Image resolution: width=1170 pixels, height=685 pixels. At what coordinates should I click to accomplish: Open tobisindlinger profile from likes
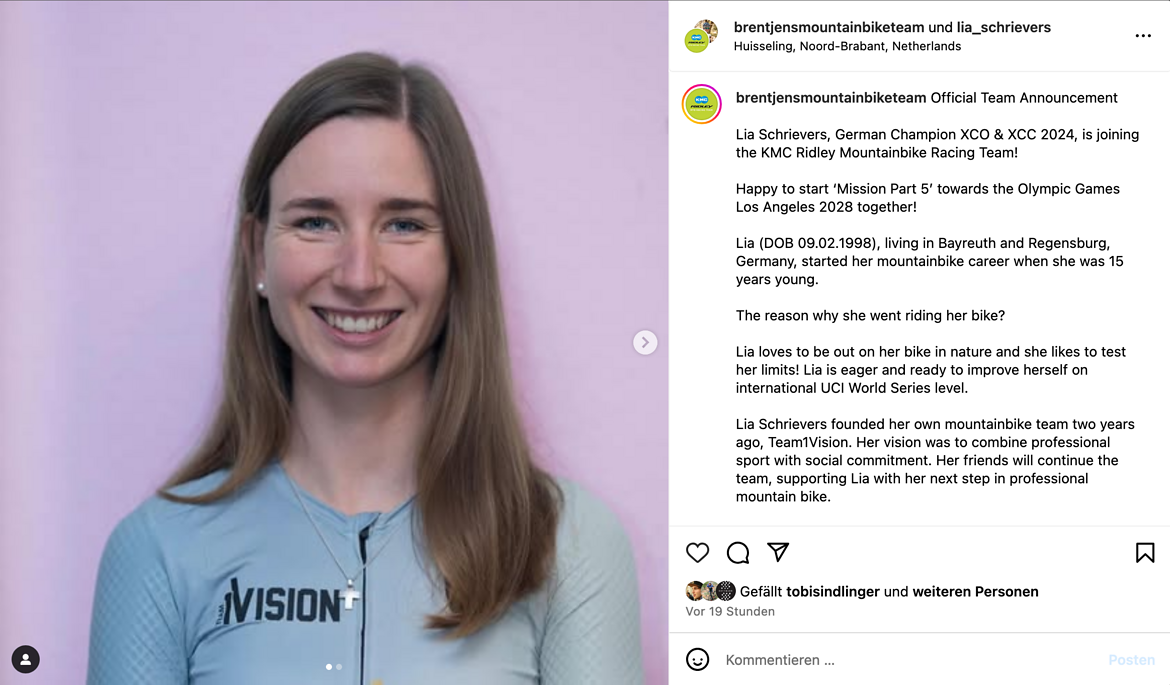point(833,592)
